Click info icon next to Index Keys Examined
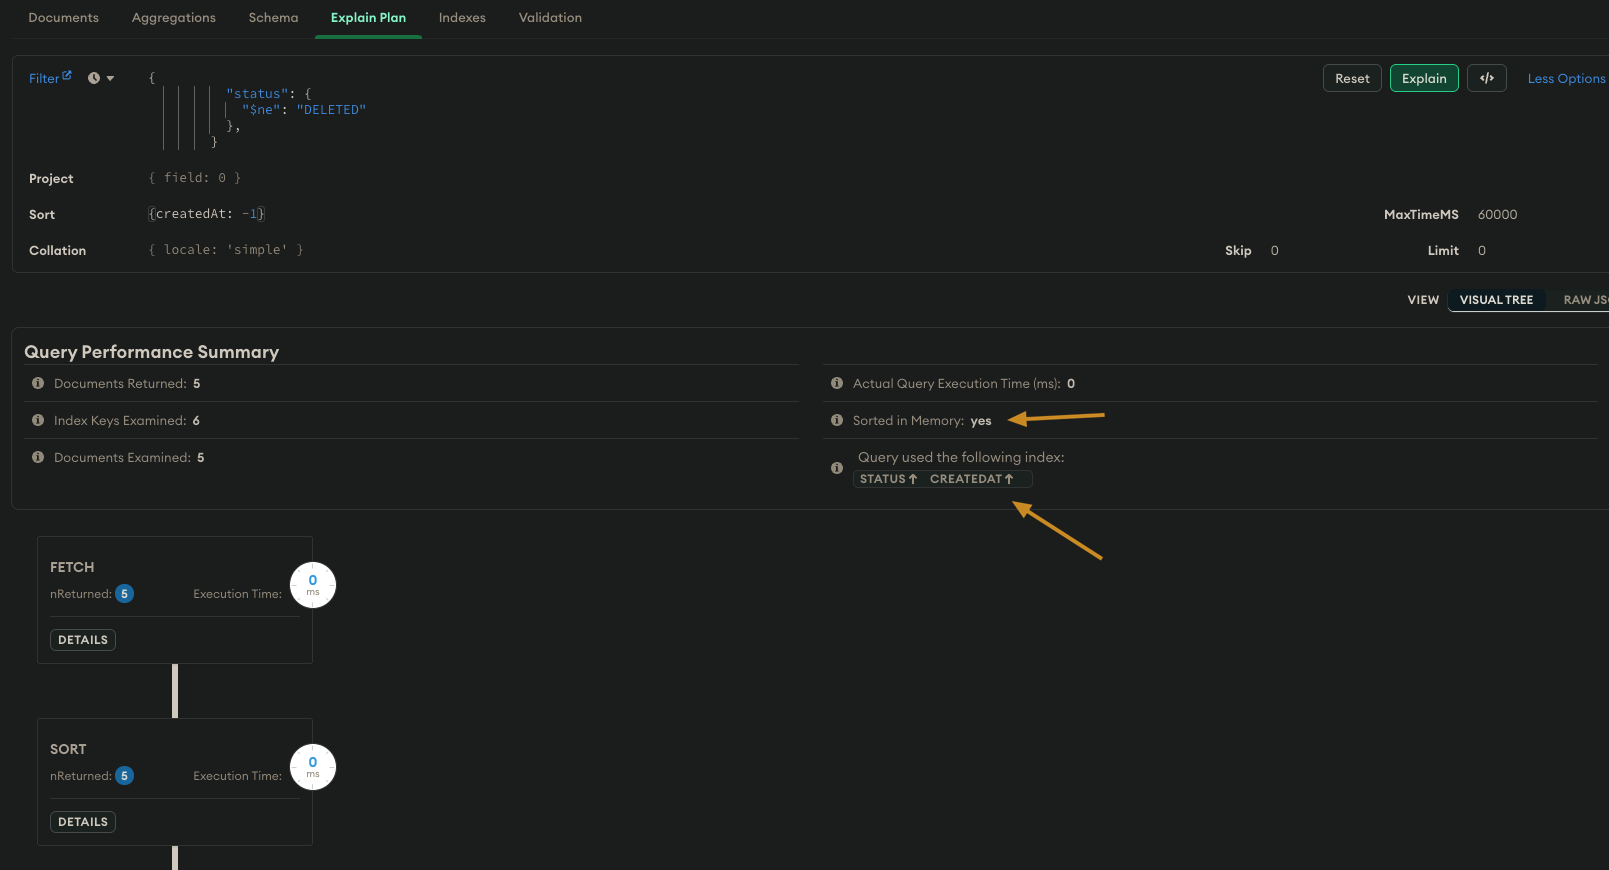This screenshot has height=870, width=1609. click(38, 420)
